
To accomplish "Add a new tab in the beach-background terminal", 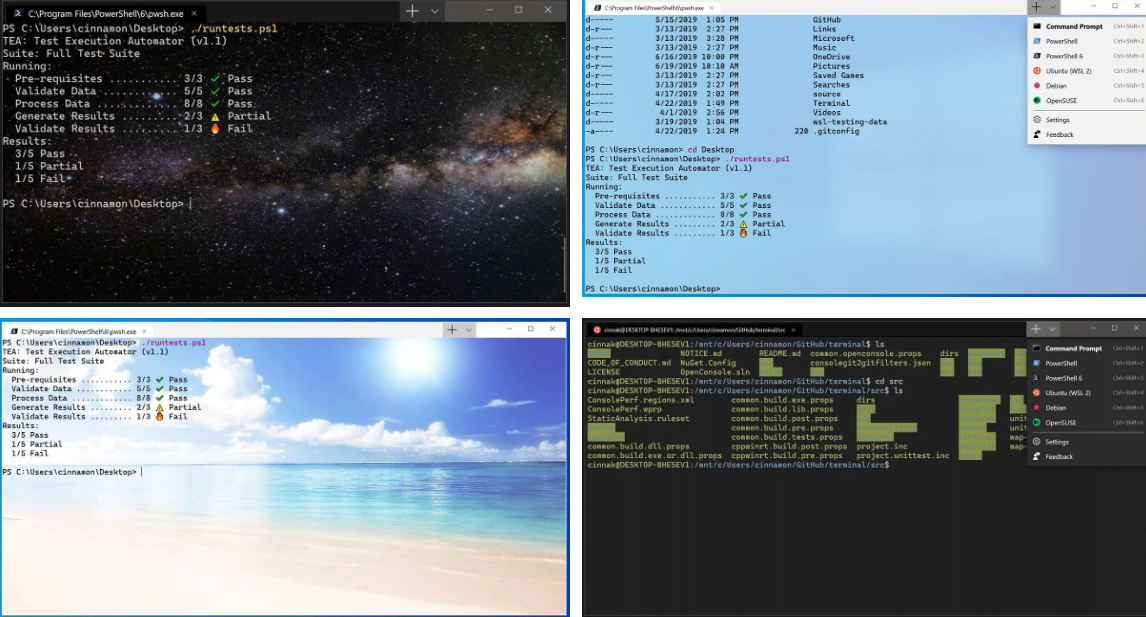I will tap(451, 329).
